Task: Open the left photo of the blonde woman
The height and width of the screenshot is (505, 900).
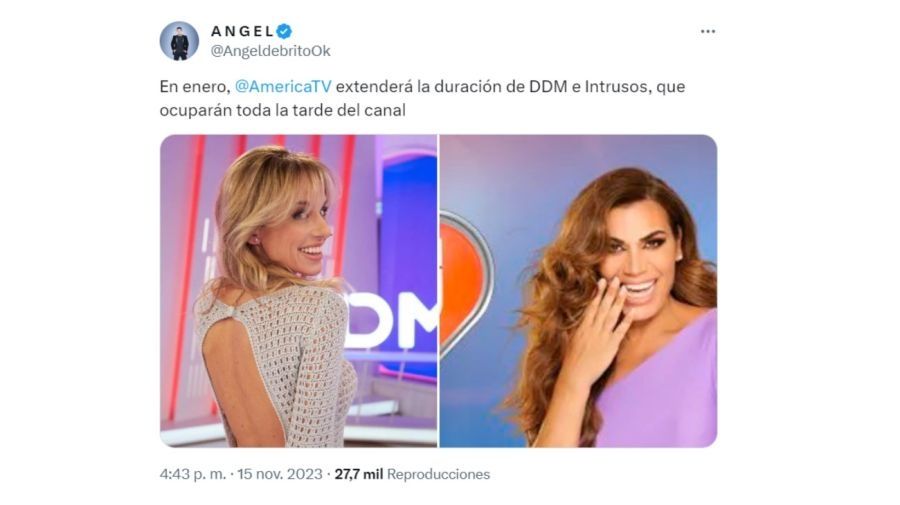Action: (298, 291)
